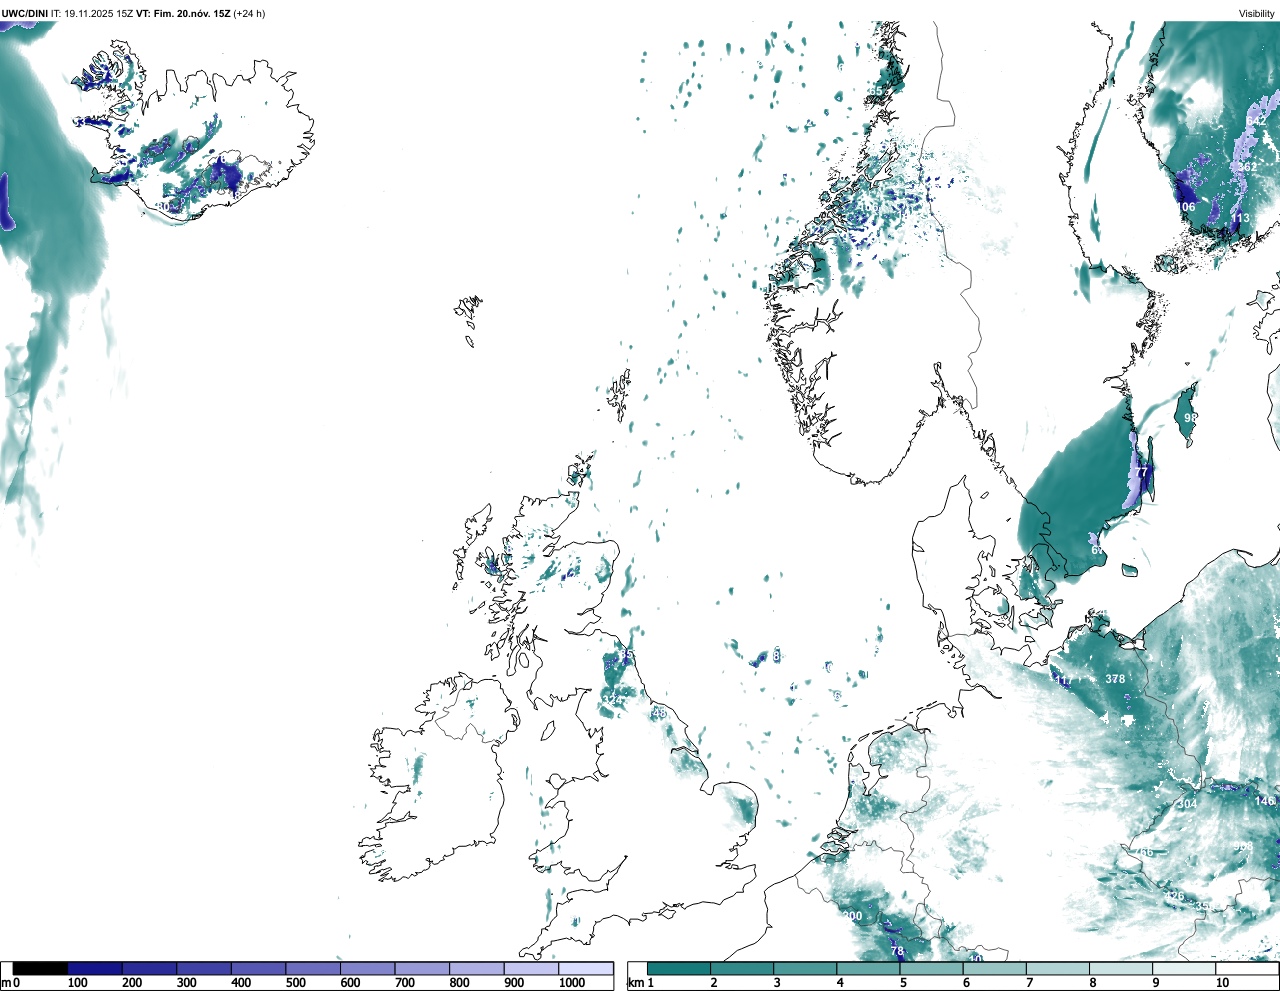Viewport: 1280px width, 991px height.
Task: Click the '304' map value
Action: coord(1187,804)
